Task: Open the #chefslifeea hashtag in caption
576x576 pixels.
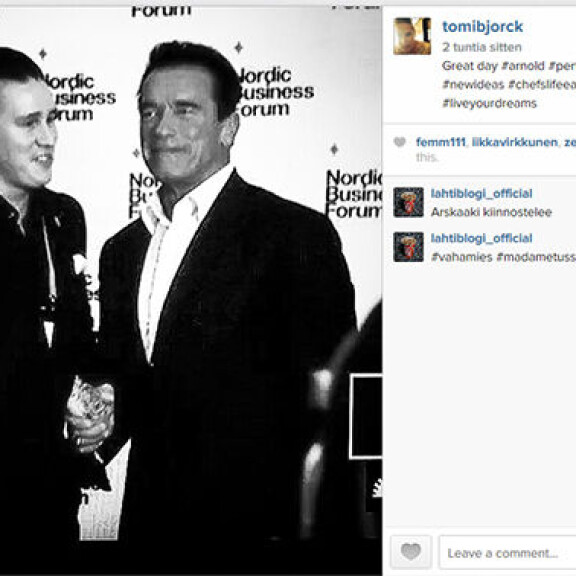Action: click(542, 84)
